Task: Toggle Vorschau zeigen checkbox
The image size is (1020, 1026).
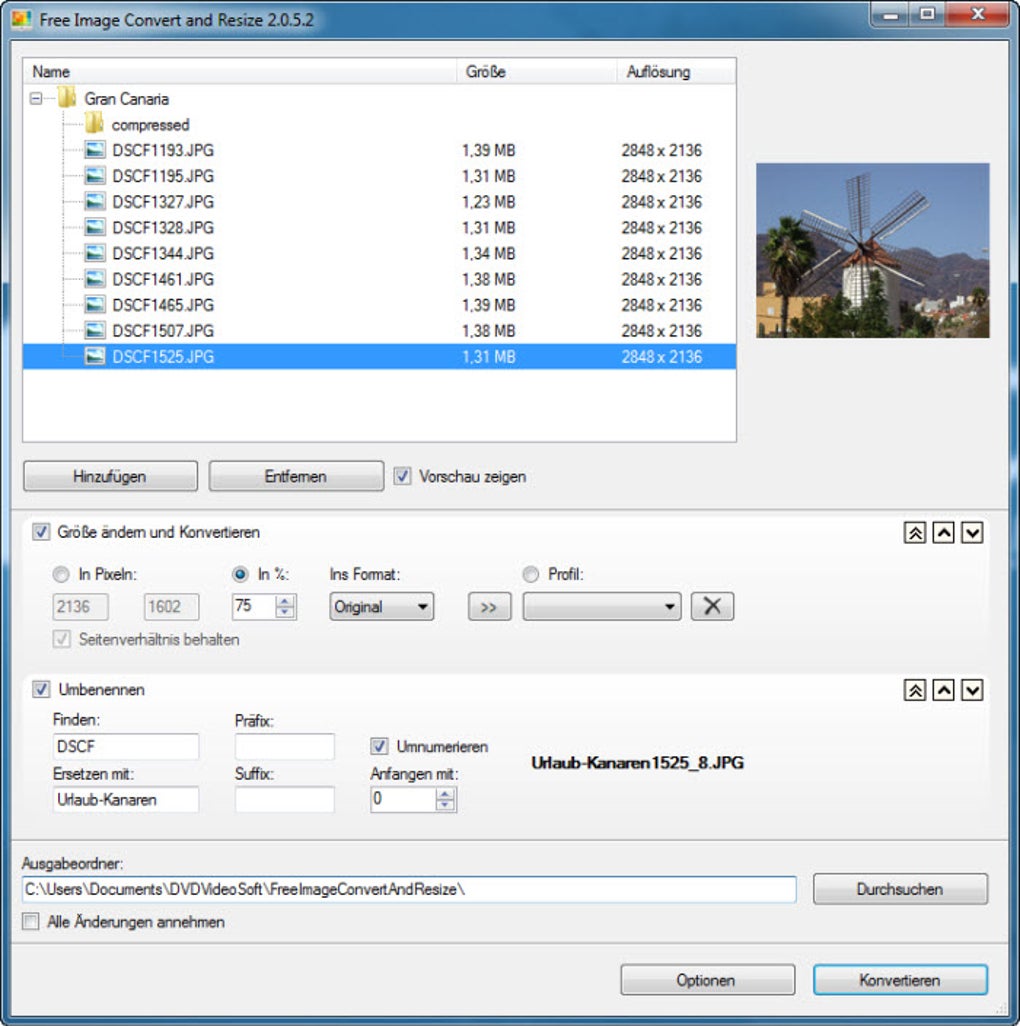Action: coord(402,476)
